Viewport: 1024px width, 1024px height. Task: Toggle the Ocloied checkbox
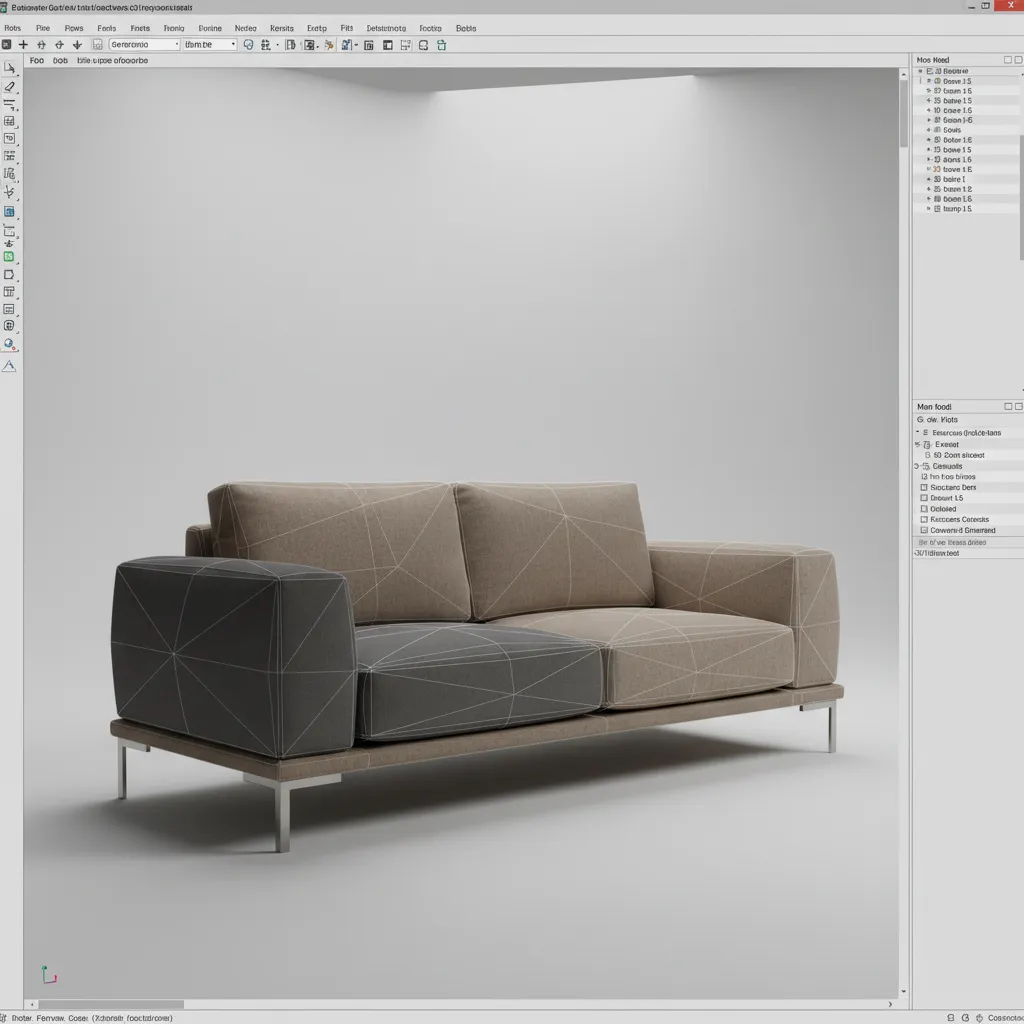pyautogui.click(x=924, y=509)
